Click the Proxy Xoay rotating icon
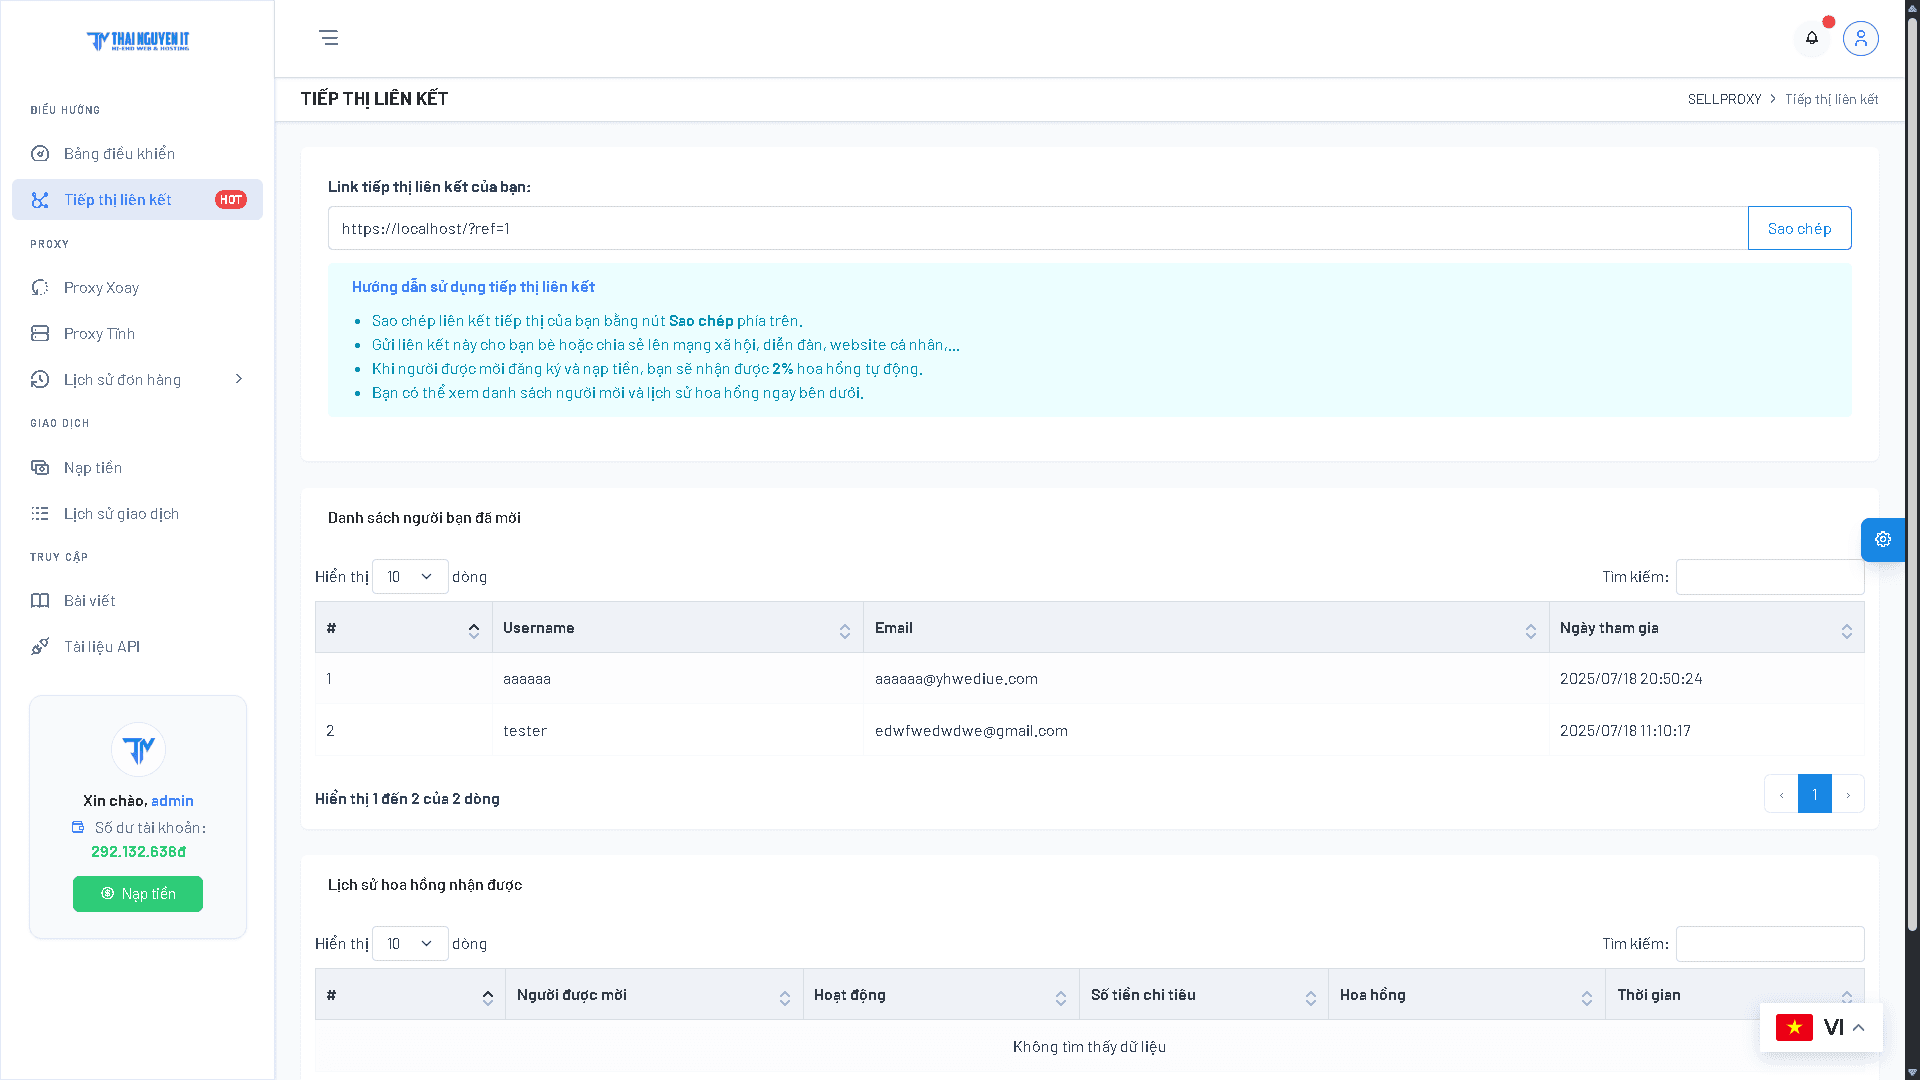The width and height of the screenshot is (1920, 1080). tap(40, 287)
